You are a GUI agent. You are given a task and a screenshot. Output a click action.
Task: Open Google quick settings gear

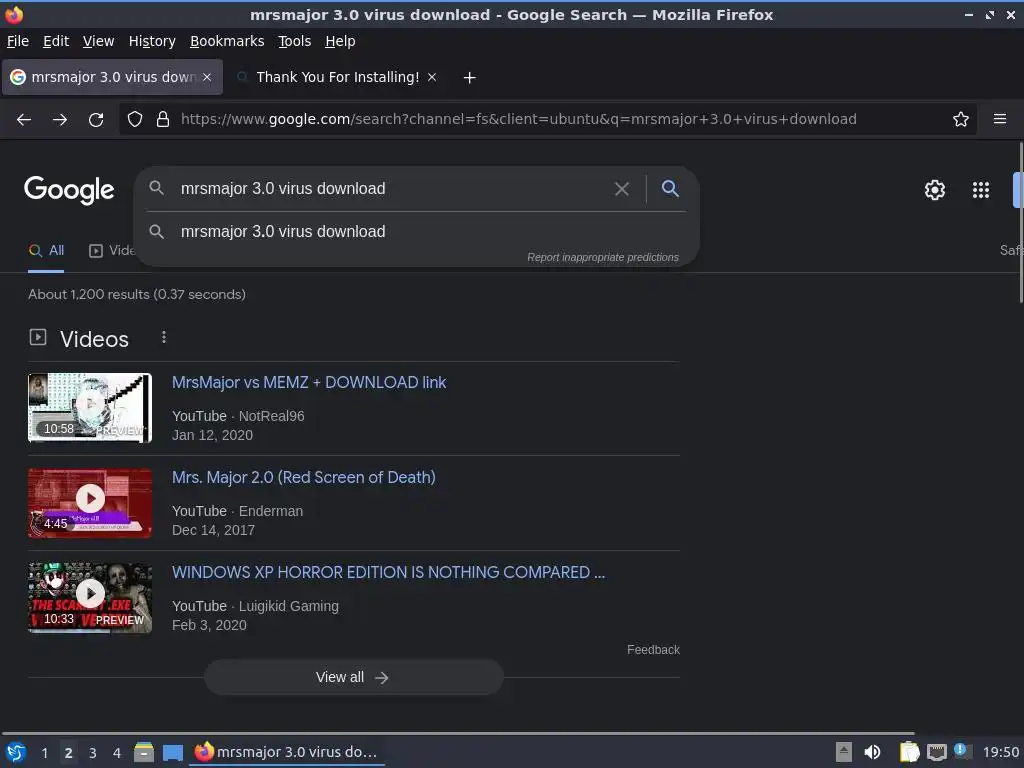[x=935, y=190]
